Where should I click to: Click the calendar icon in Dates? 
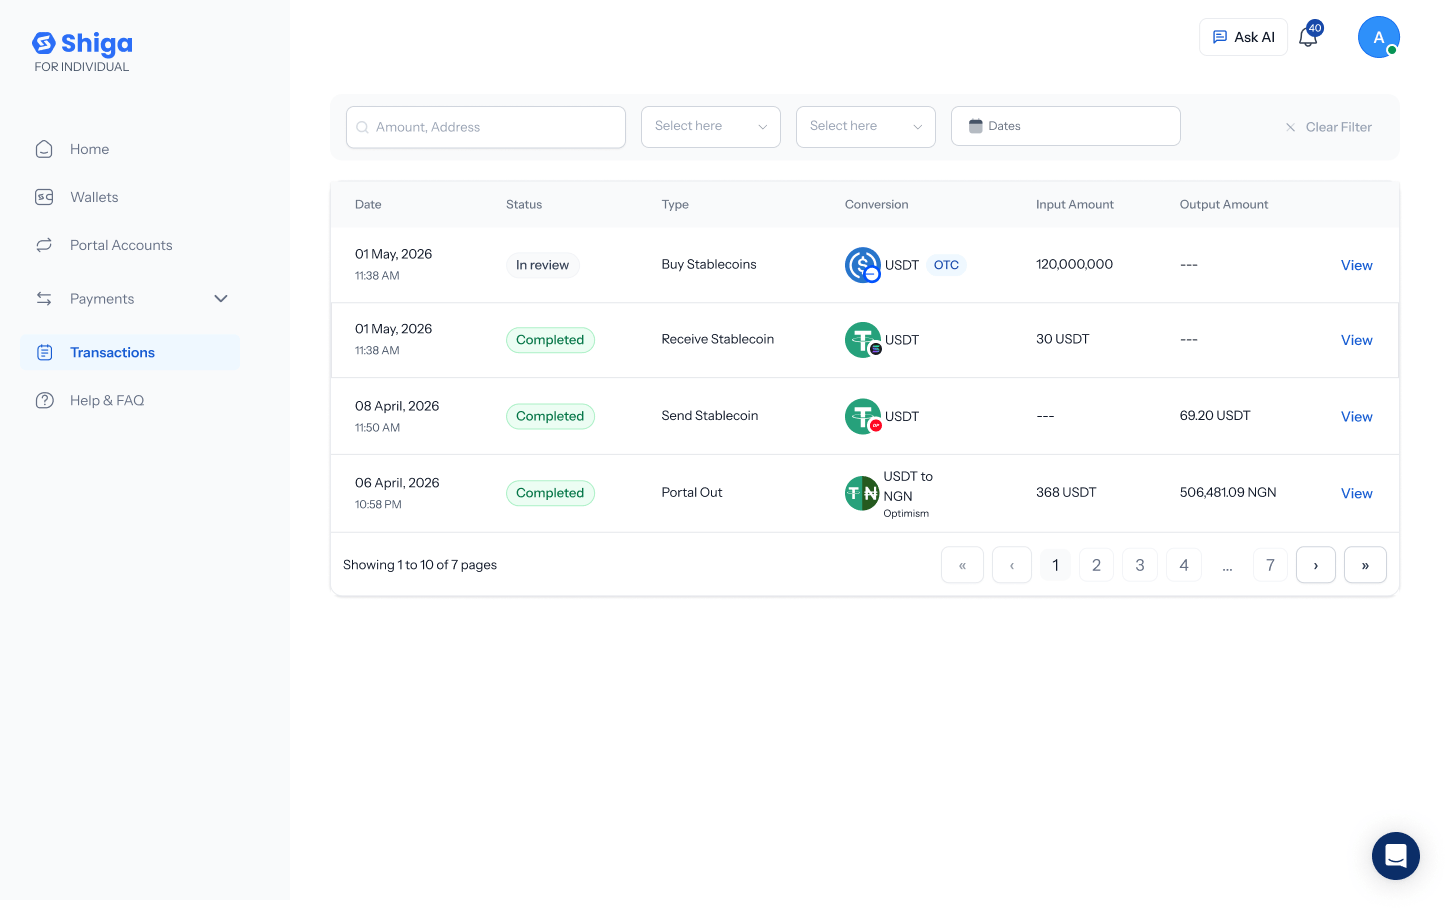tap(976, 126)
